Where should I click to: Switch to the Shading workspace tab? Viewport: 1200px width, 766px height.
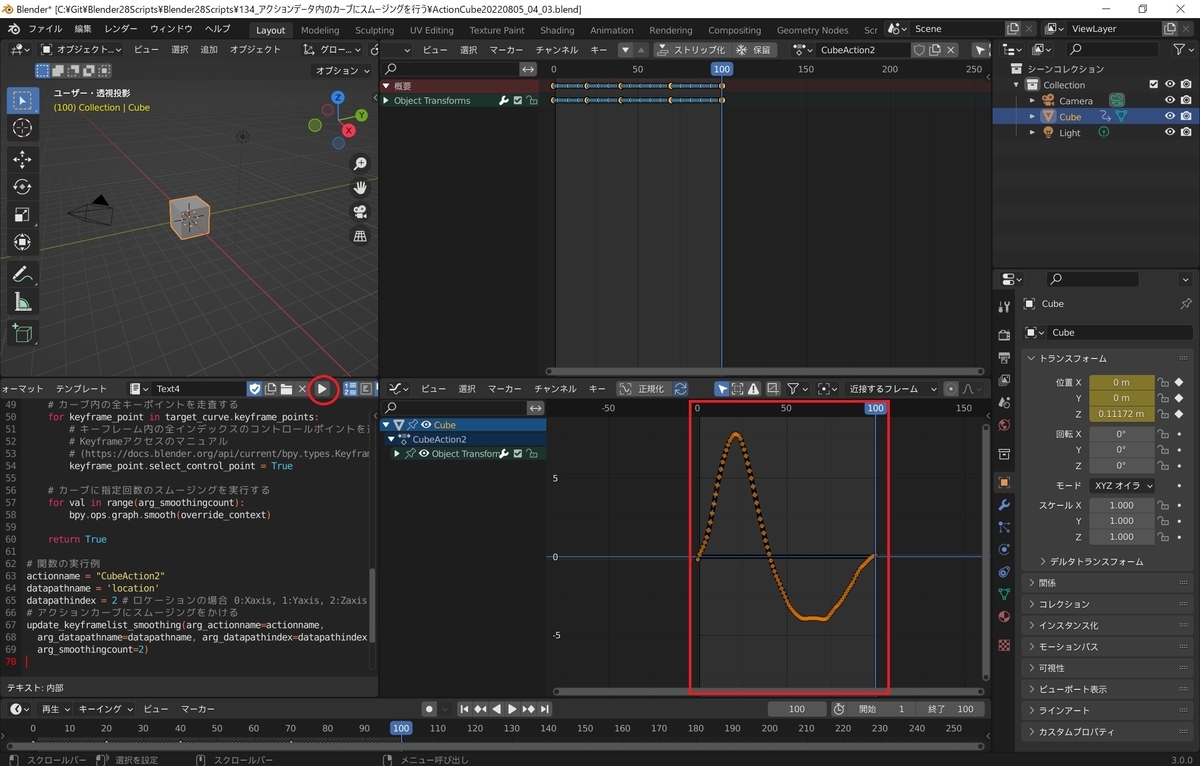click(x=557, y=30)
